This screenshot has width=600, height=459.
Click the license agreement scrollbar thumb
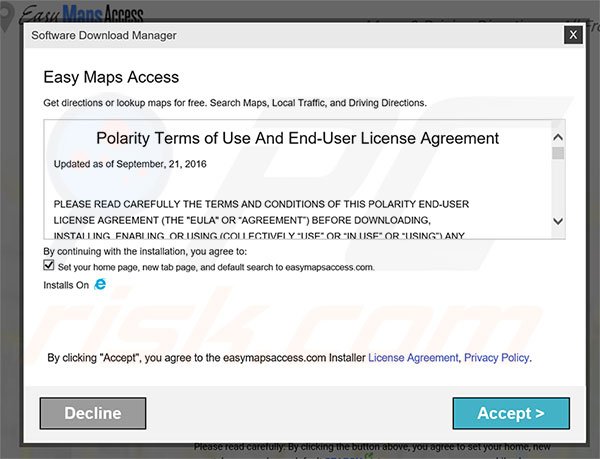point(558,153)
